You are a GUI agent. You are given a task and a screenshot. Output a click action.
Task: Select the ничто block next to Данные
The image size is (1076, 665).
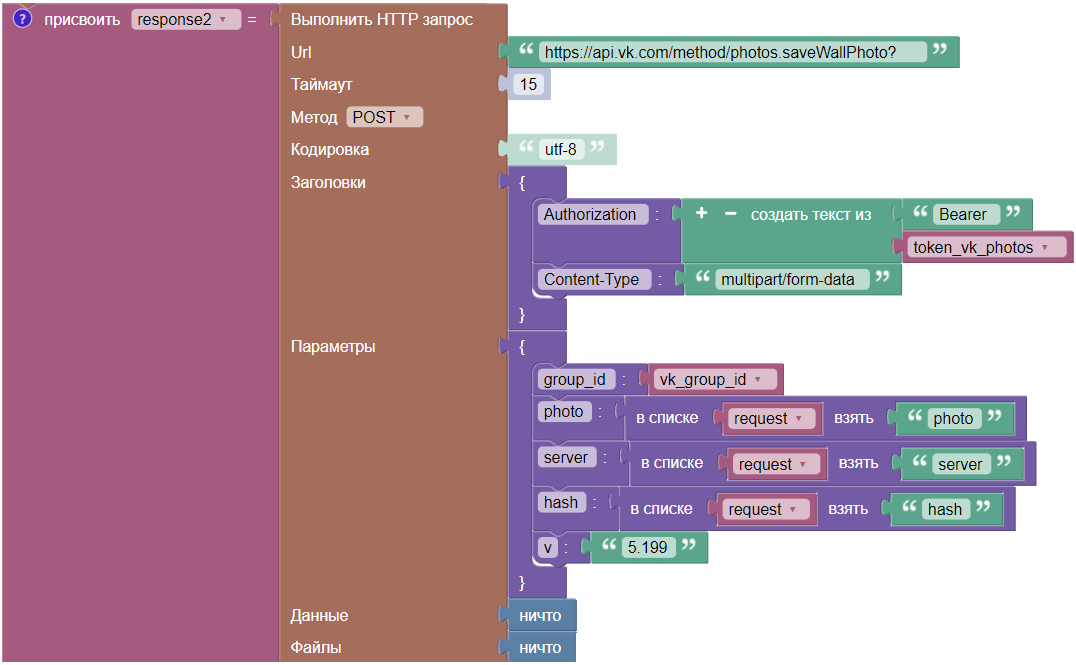click(x=540, y=616)
